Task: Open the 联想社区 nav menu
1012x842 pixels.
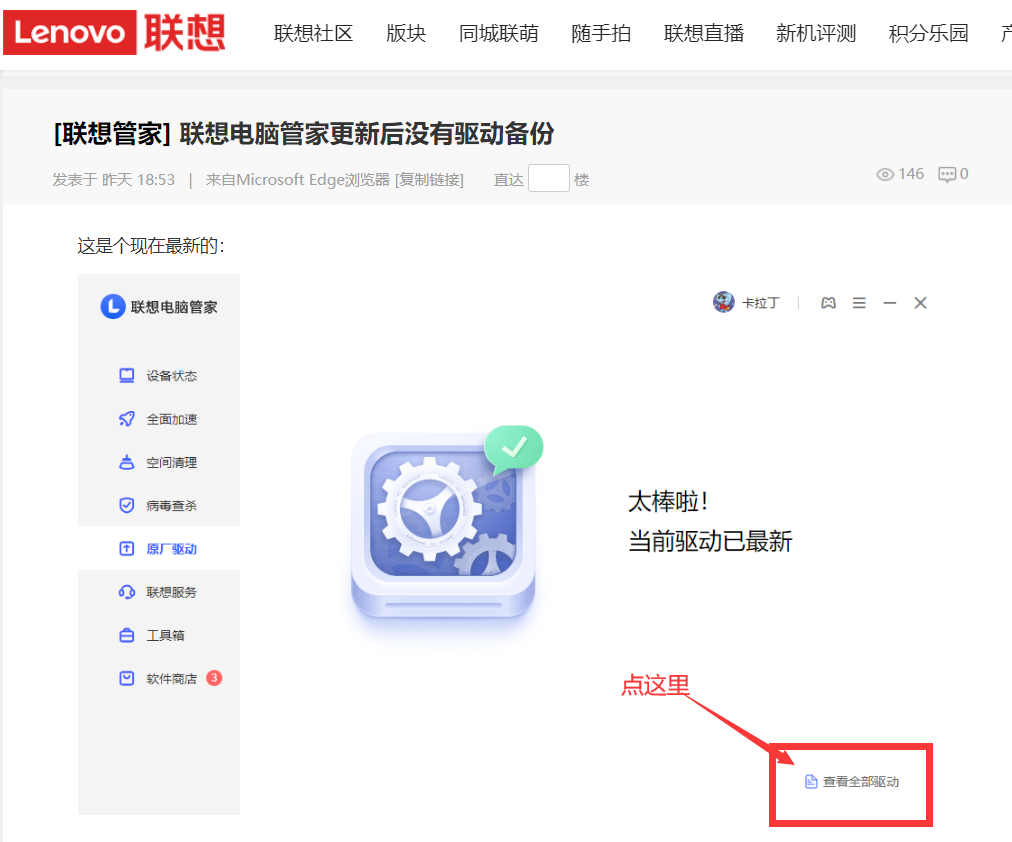Action: [313, 33]
